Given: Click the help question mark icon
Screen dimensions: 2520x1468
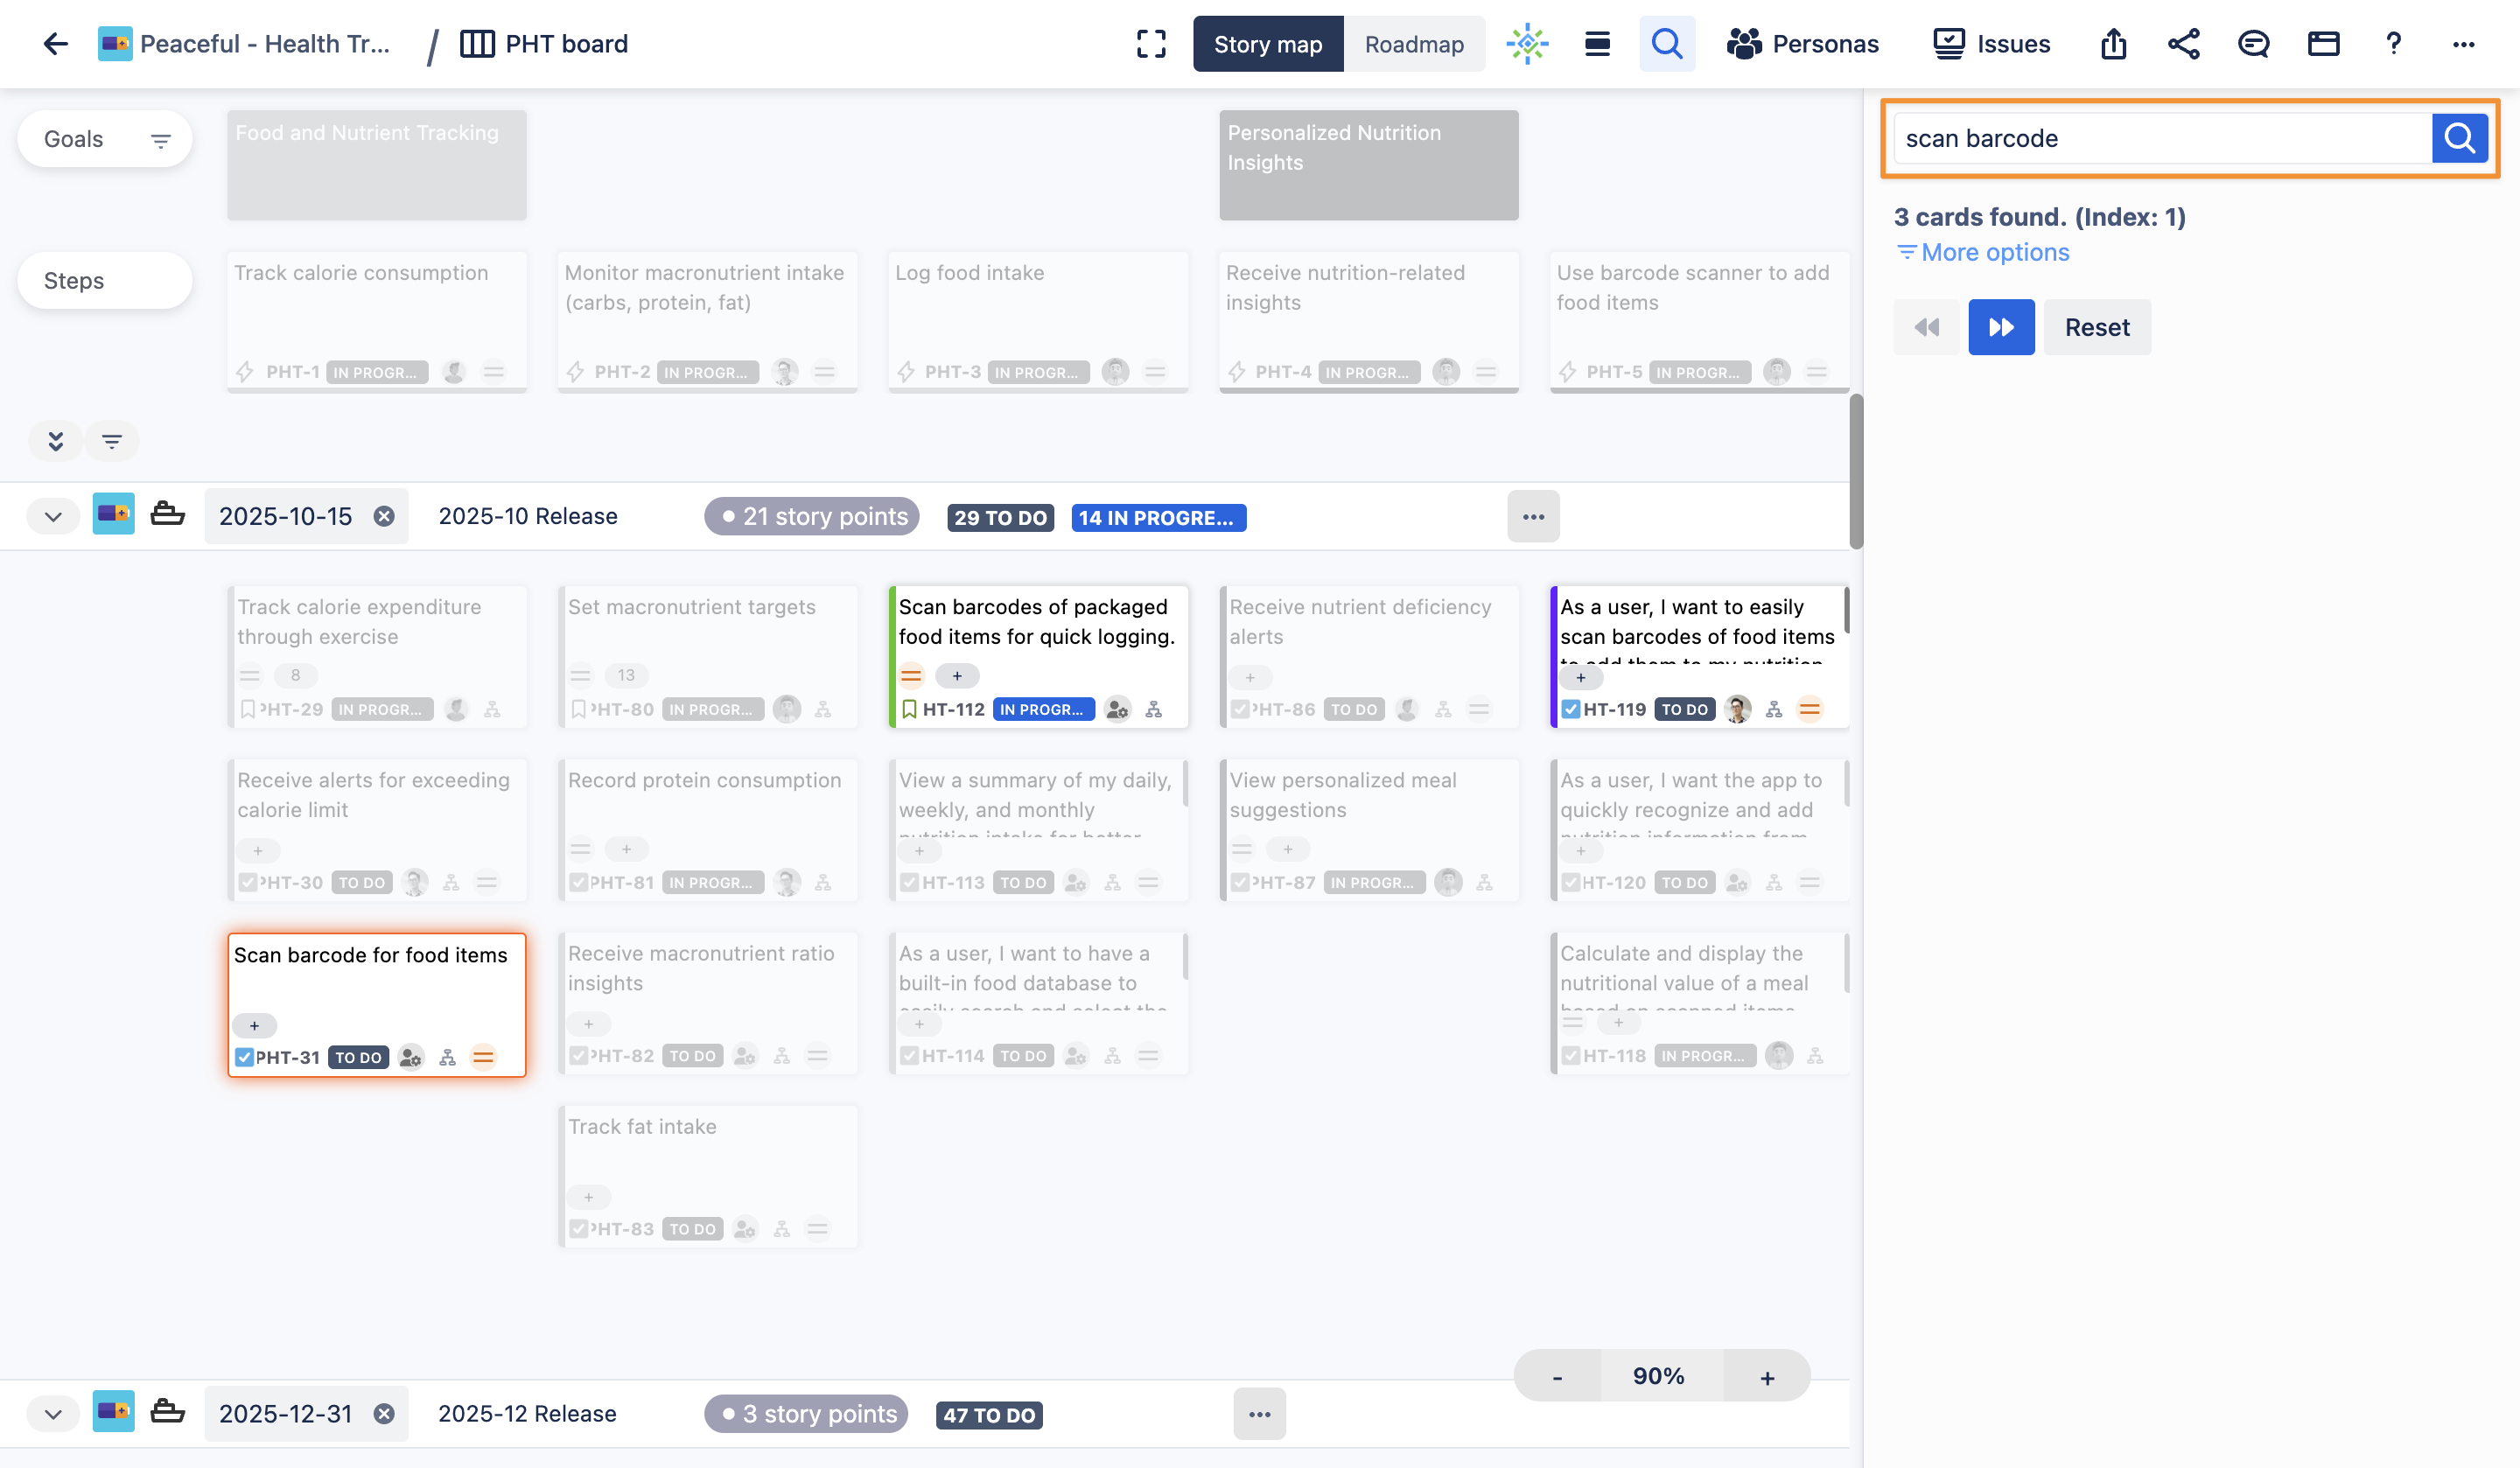Looking at the screenshot, I should coord(2393,44).
